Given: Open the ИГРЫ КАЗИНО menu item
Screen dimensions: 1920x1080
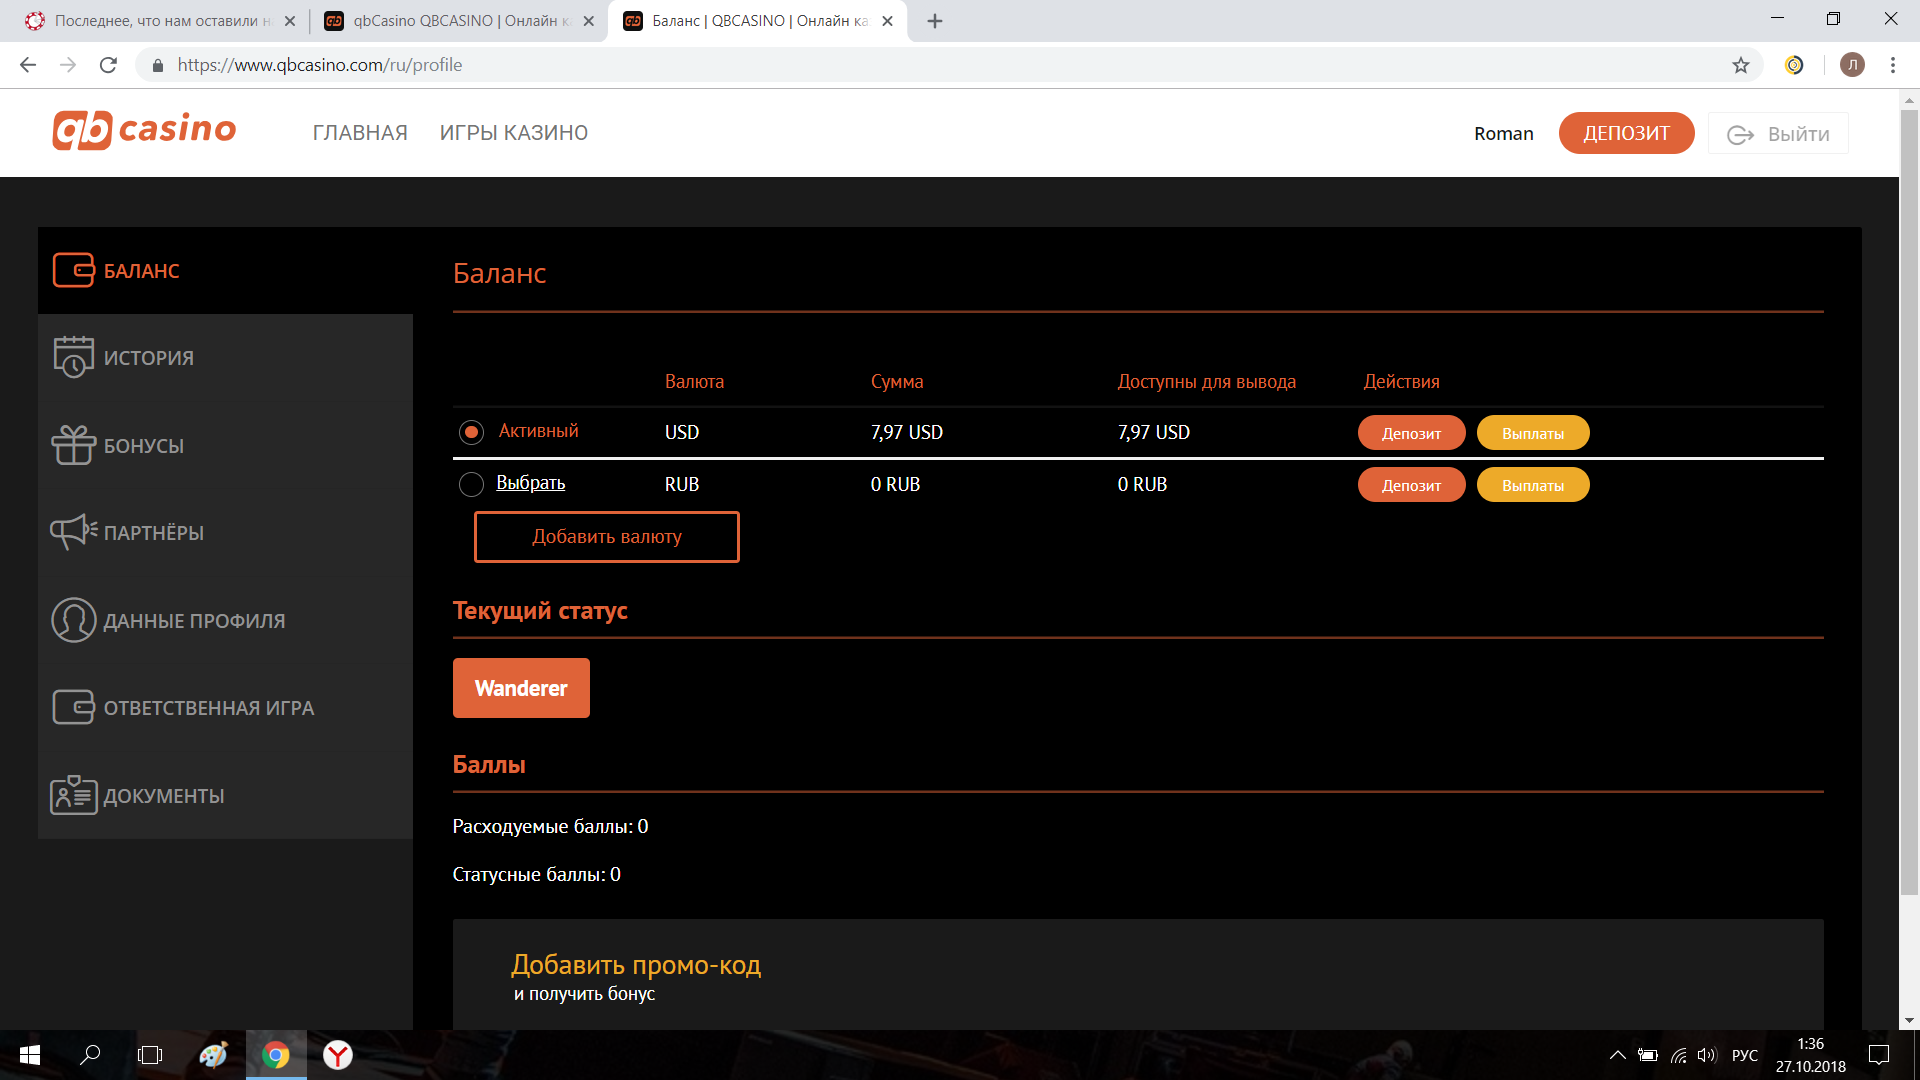Looking at the screenshot, I should coord(513,133).
